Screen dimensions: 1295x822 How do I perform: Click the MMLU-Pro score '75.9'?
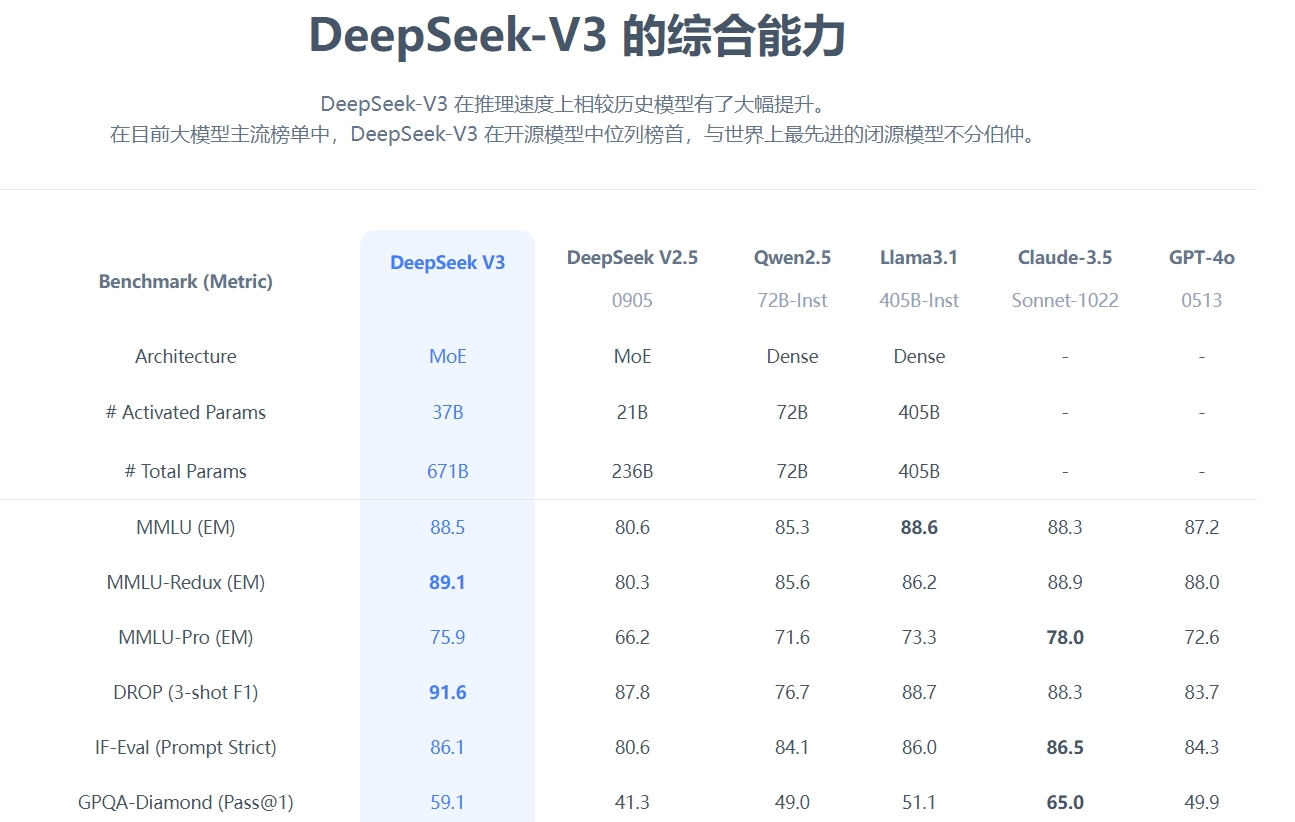pyautogui.click(x=448, y=637)
